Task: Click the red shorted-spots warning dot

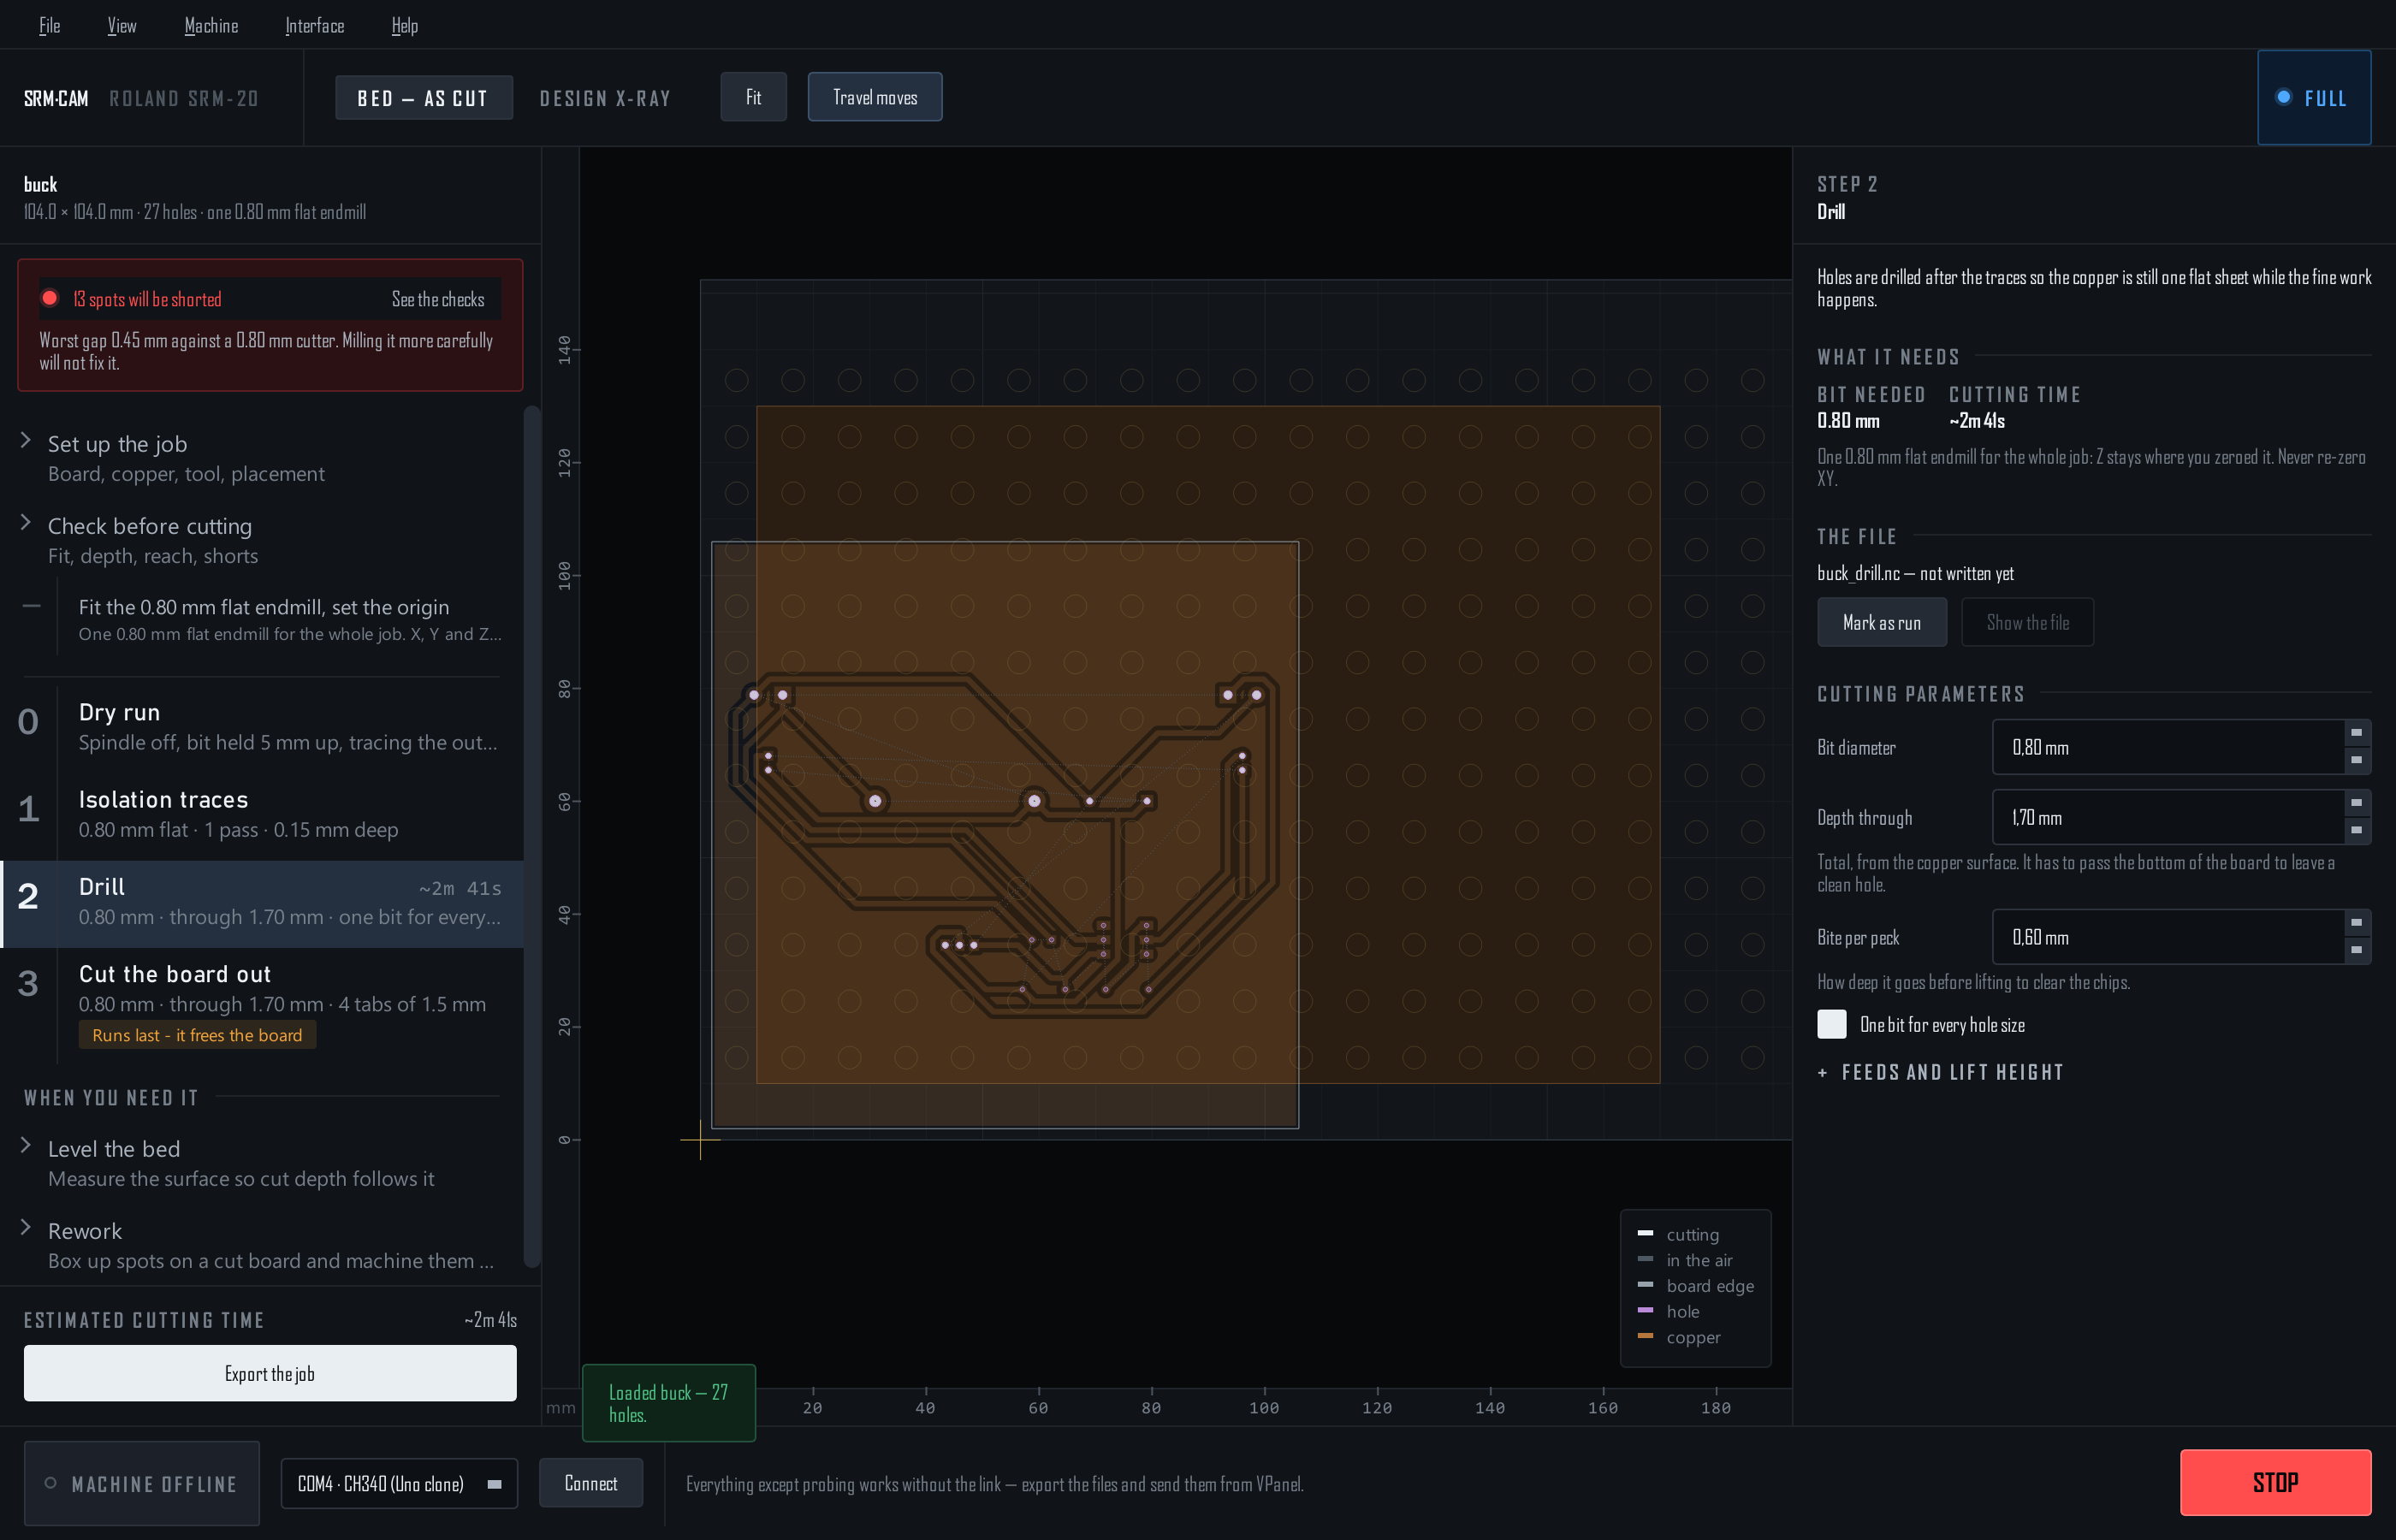Action: click(50, 298)
